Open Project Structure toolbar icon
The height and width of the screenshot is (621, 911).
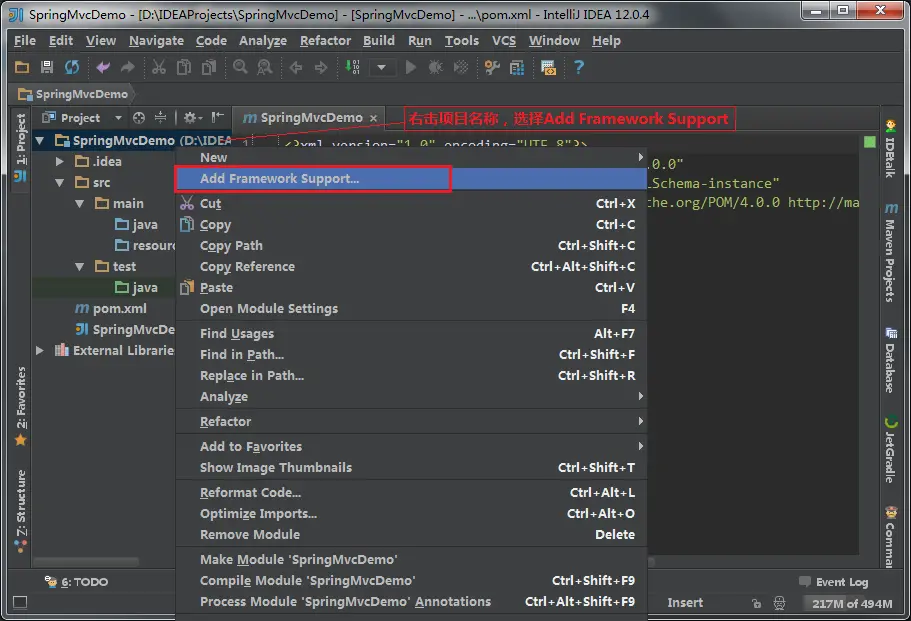[517, 68]
